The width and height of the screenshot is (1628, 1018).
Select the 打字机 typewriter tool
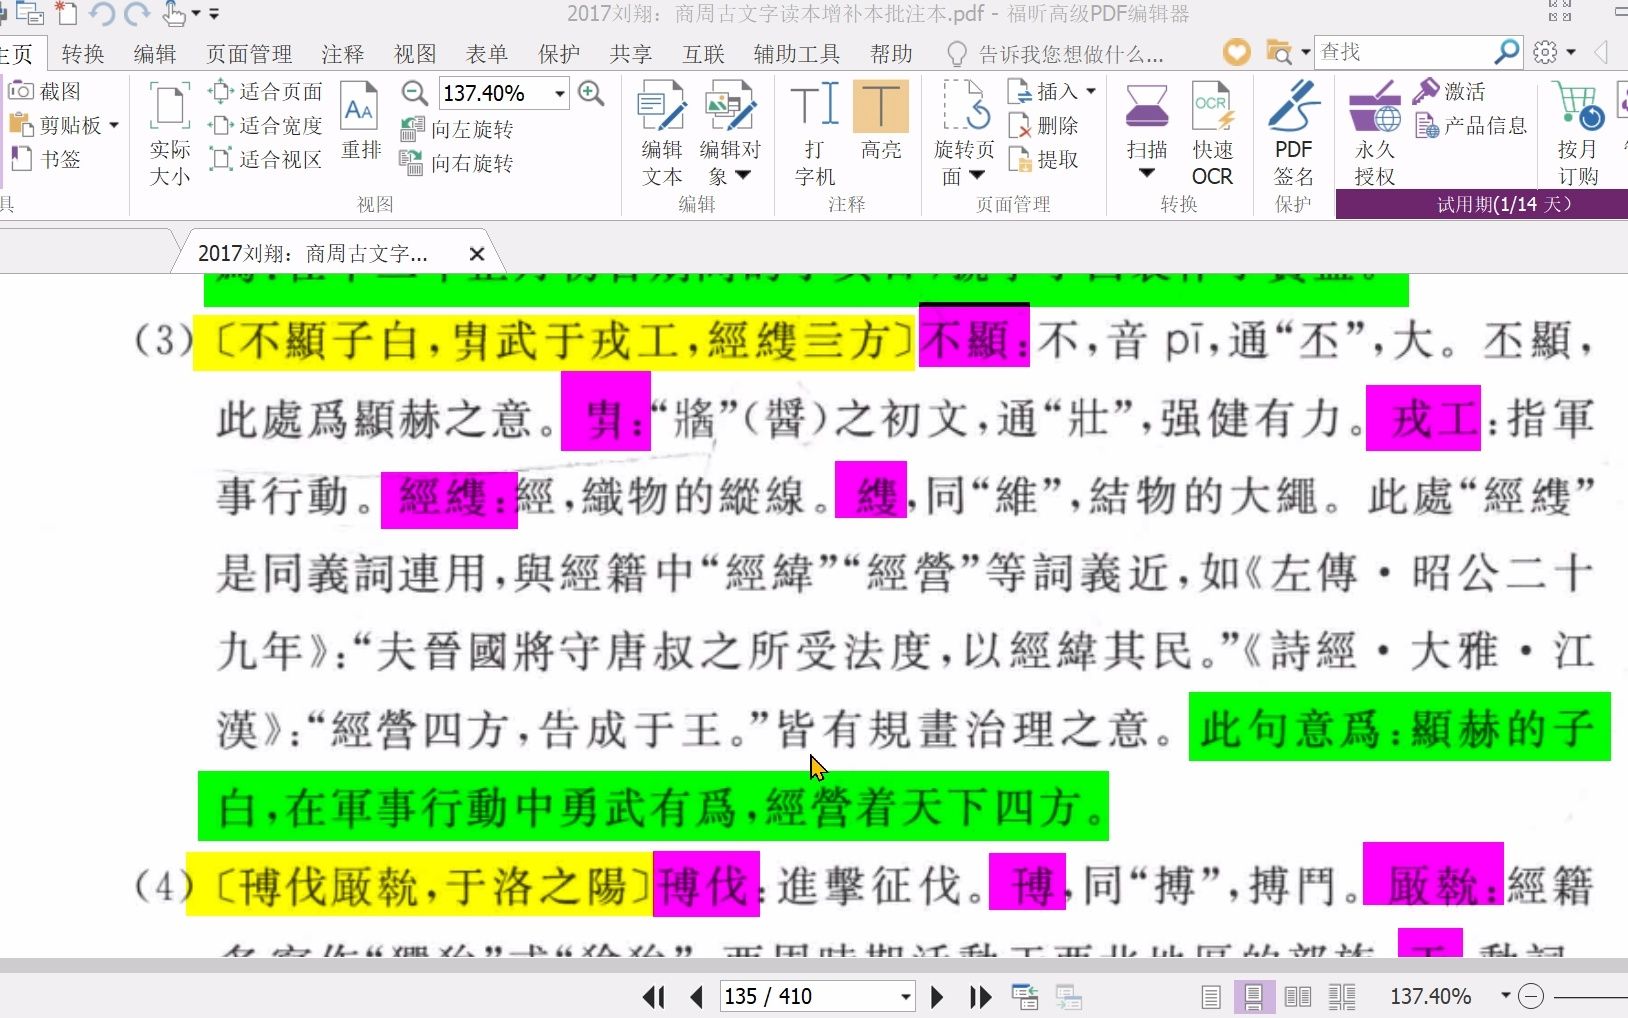[815, 134]
